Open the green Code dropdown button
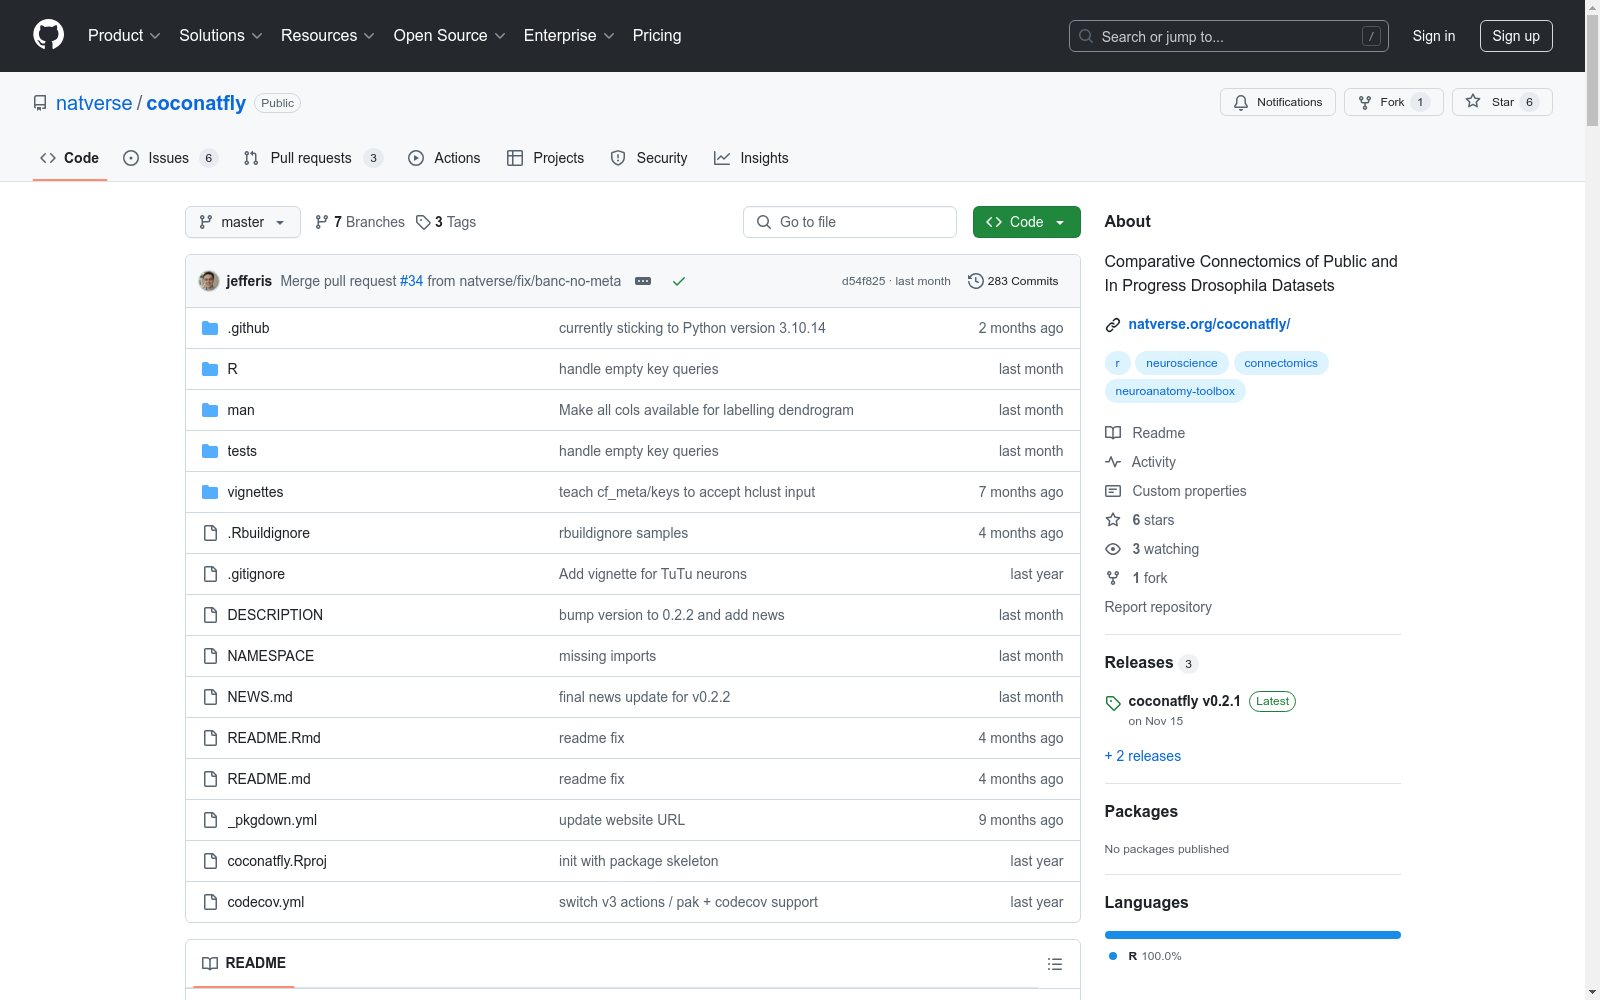 click(1026, 222)
